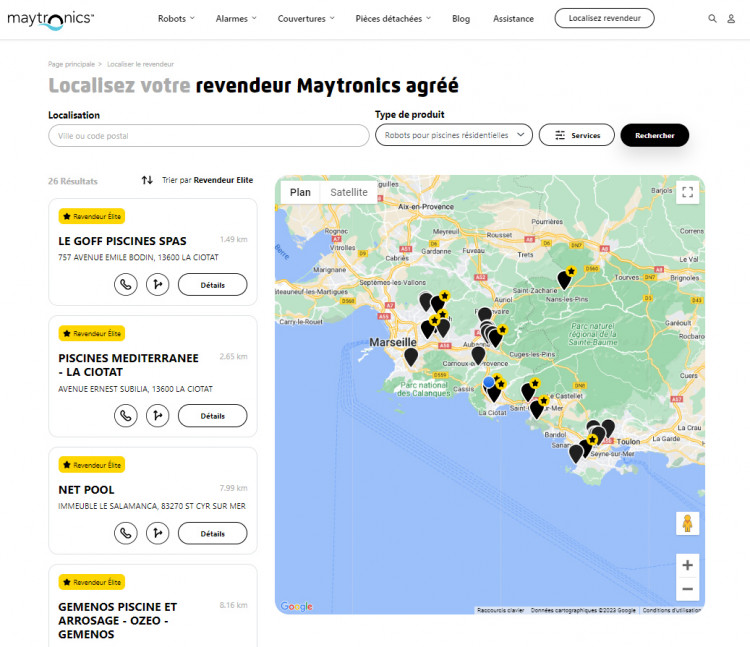Zoom in on the map
The width and height of the screenshot is (750, 647).
tap(687, 565)
